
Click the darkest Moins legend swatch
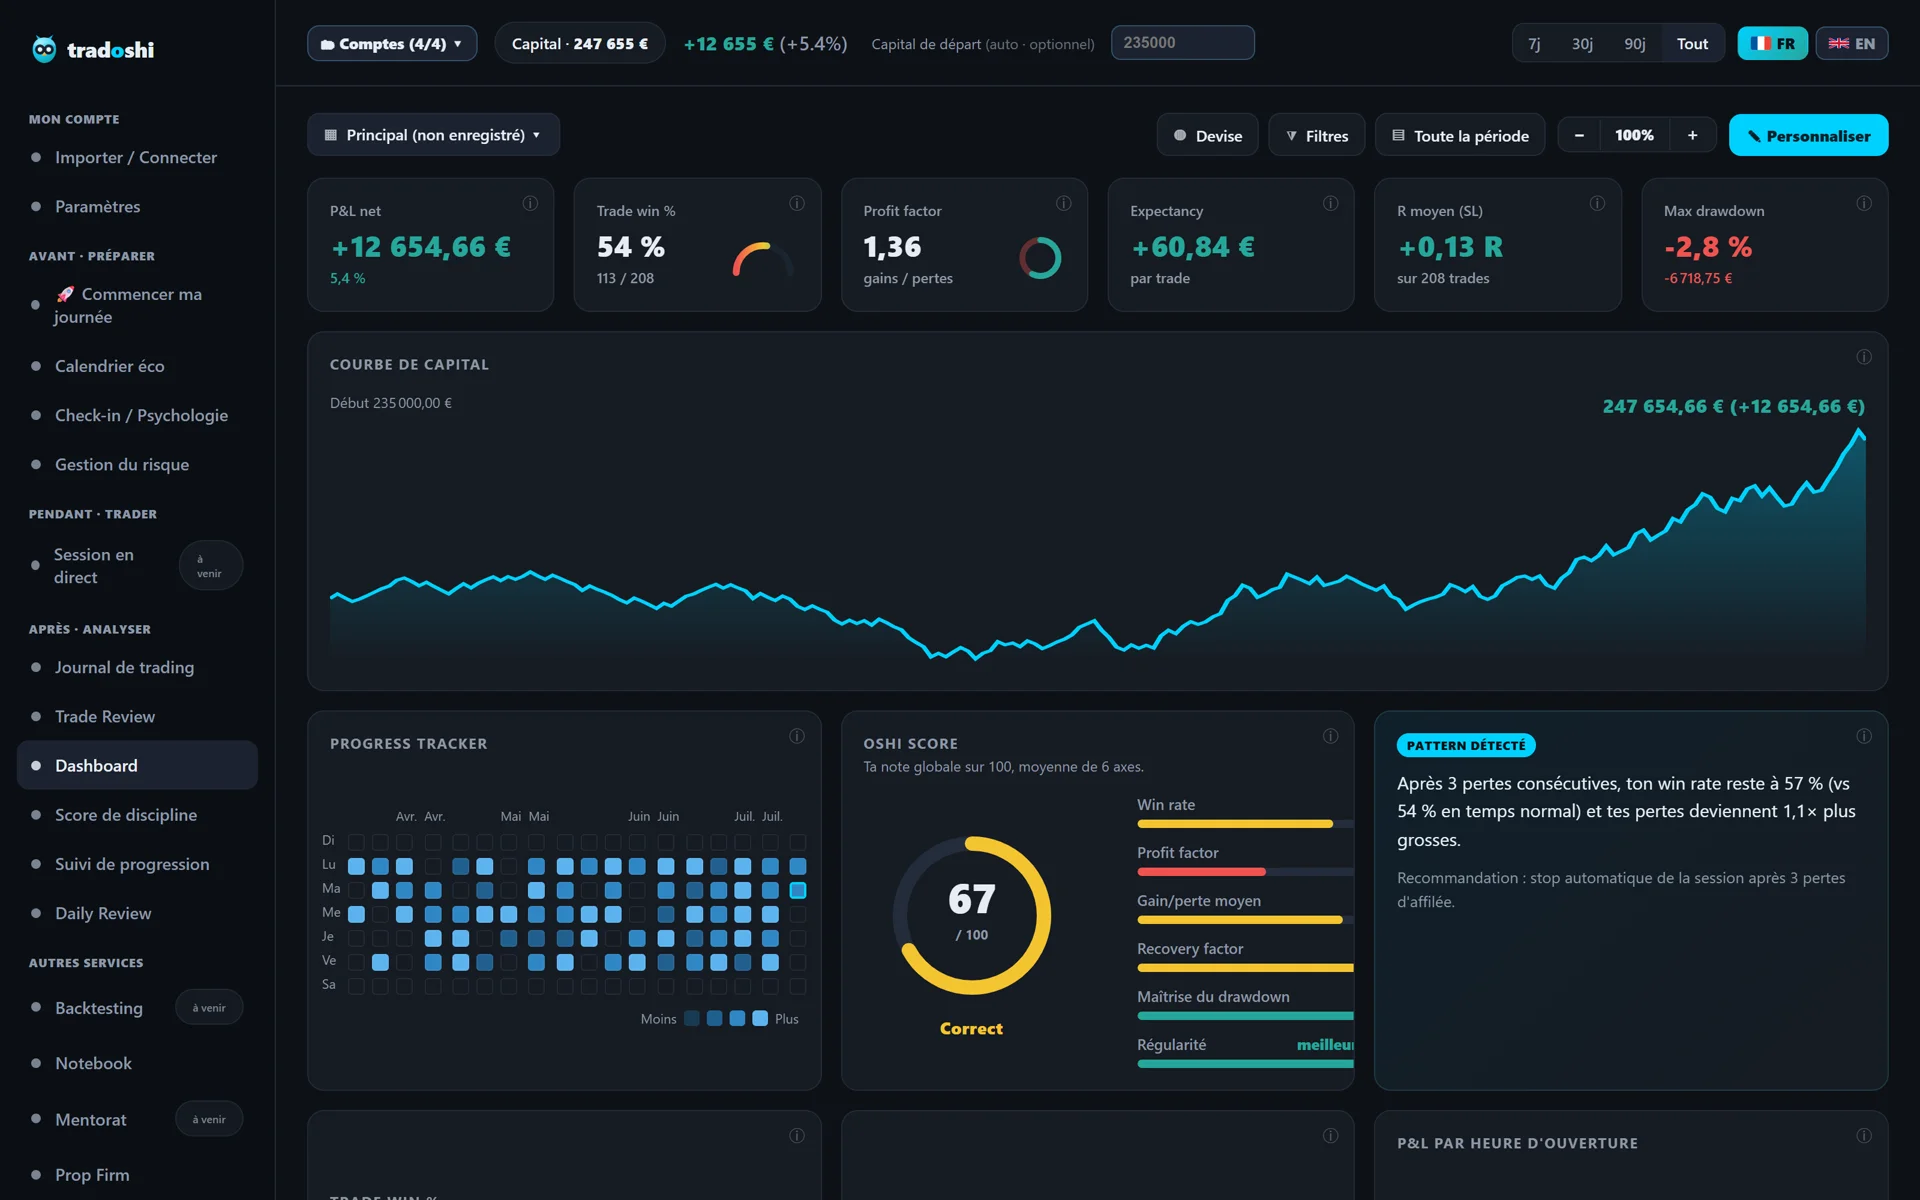pyautogui.click(x=691, y=1018)
